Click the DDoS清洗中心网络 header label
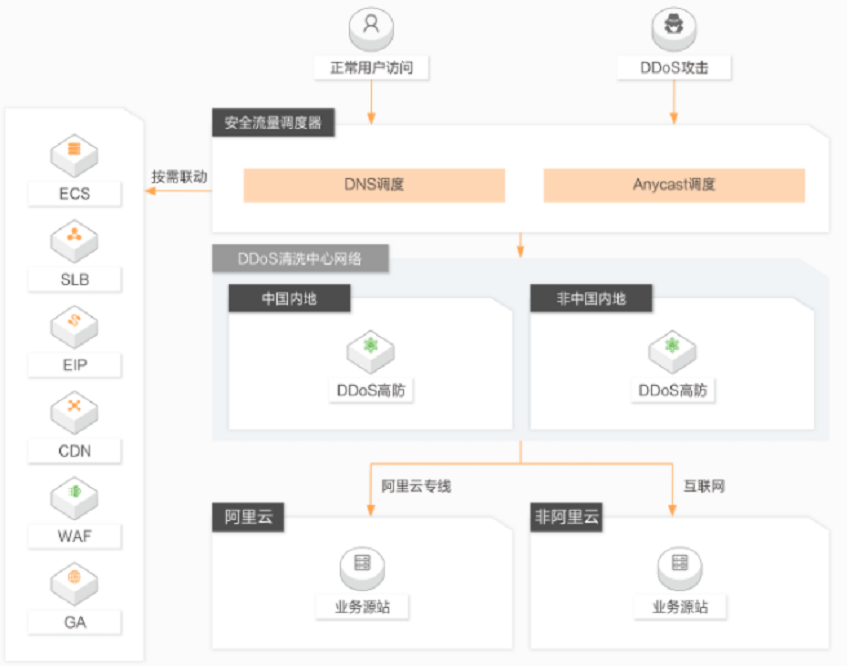The height and width of the screenshot is (666, 850). [300, 258]
